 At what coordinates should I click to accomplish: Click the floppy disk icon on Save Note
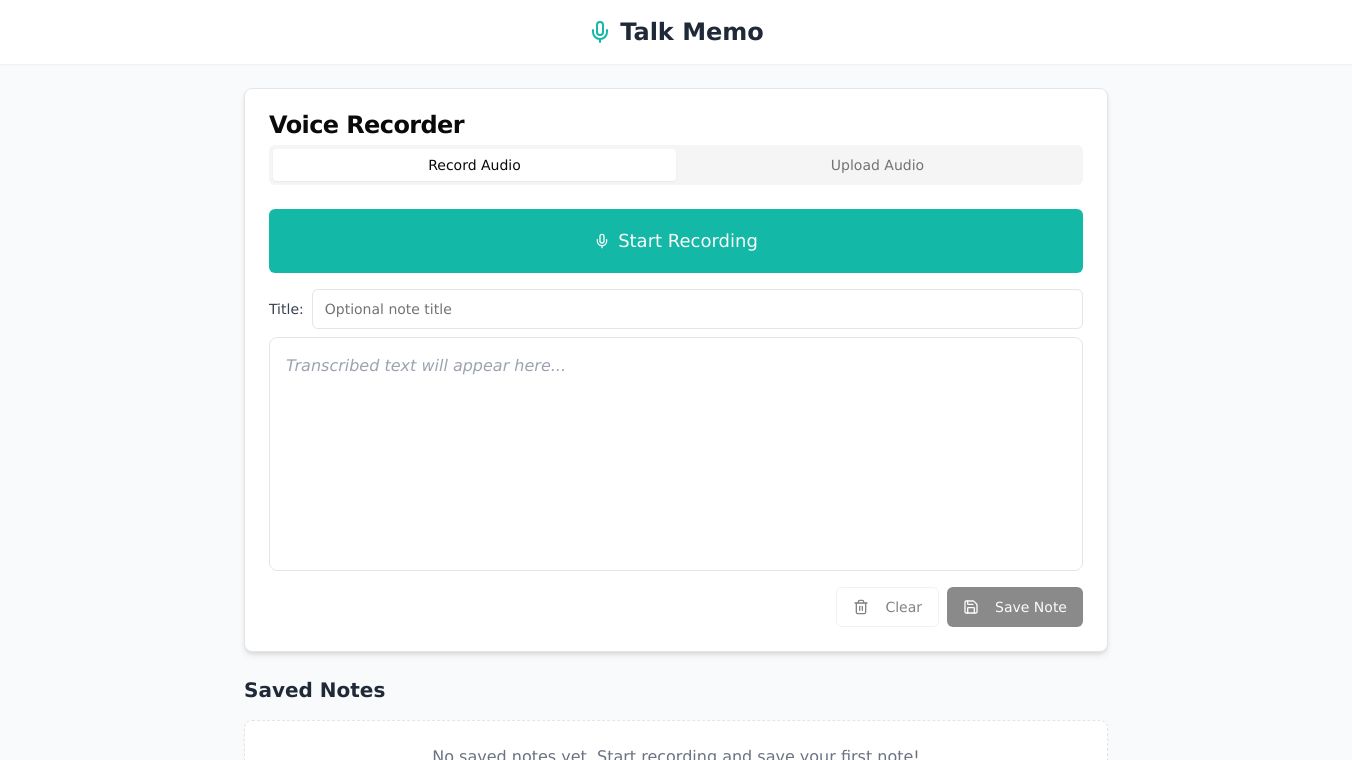click(x=971, y=607)
